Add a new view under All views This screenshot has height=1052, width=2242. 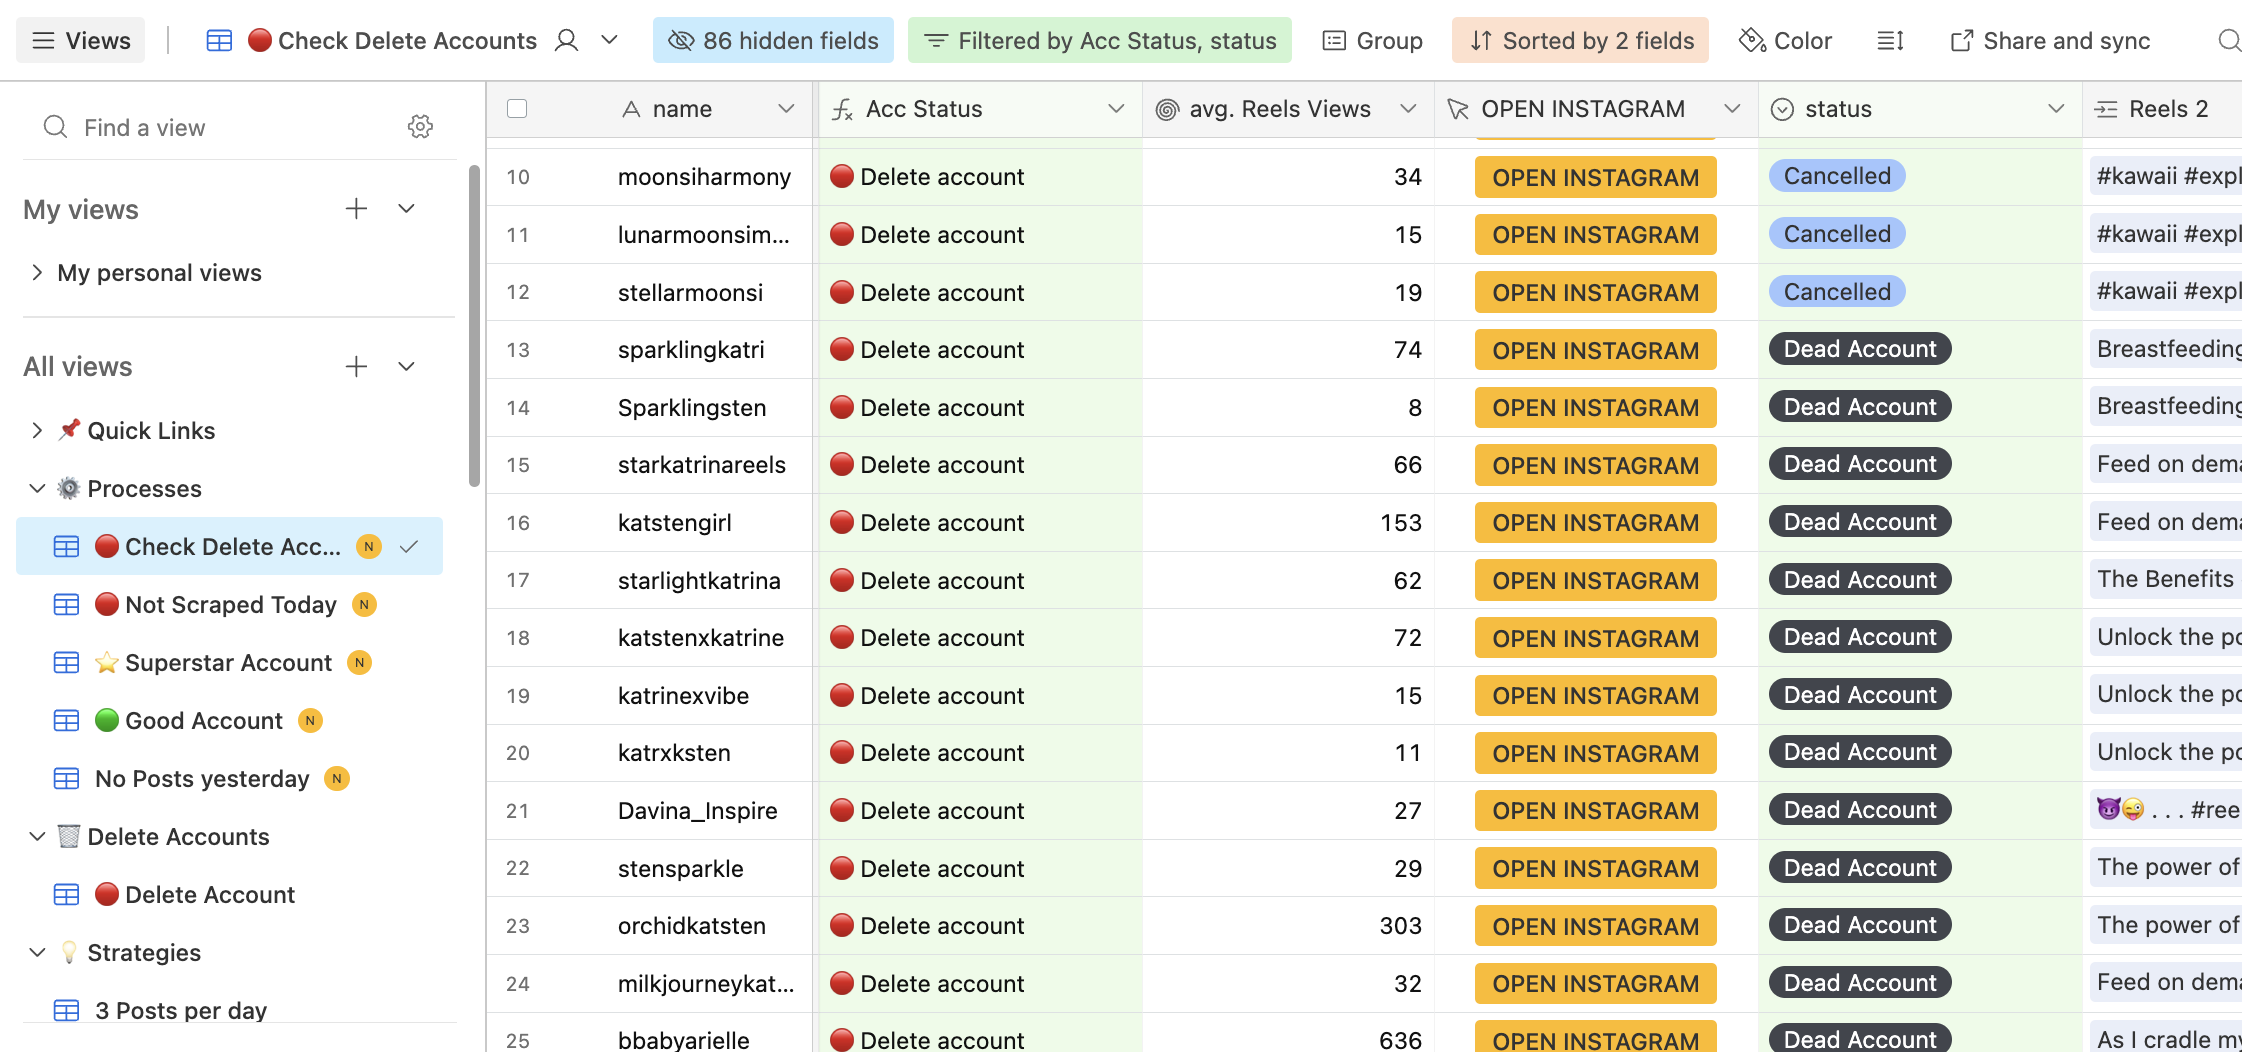[356, 366]
